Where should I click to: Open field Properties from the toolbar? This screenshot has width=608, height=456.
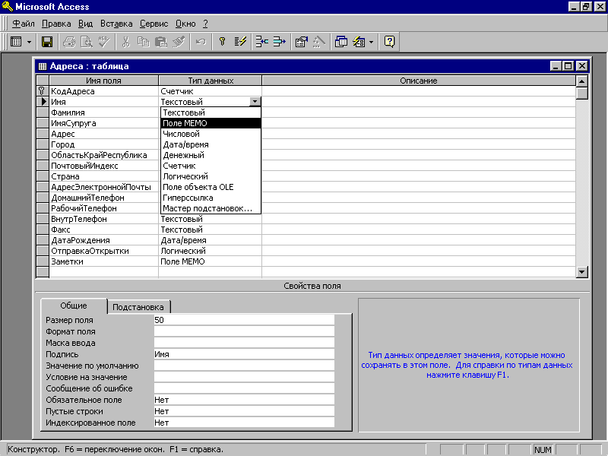(299, 42)
